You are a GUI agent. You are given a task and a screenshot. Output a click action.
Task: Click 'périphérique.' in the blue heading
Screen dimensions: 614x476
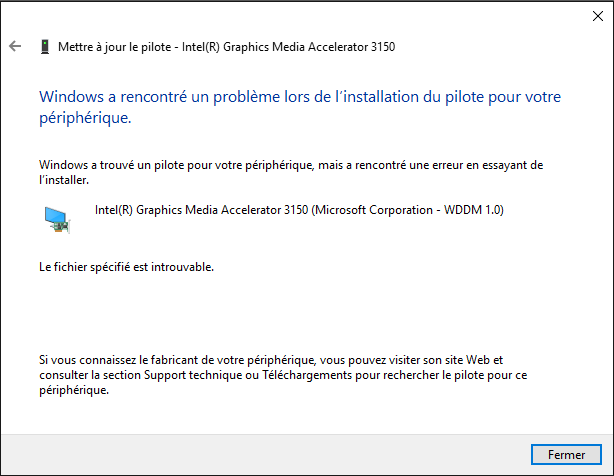pos(85,117)
